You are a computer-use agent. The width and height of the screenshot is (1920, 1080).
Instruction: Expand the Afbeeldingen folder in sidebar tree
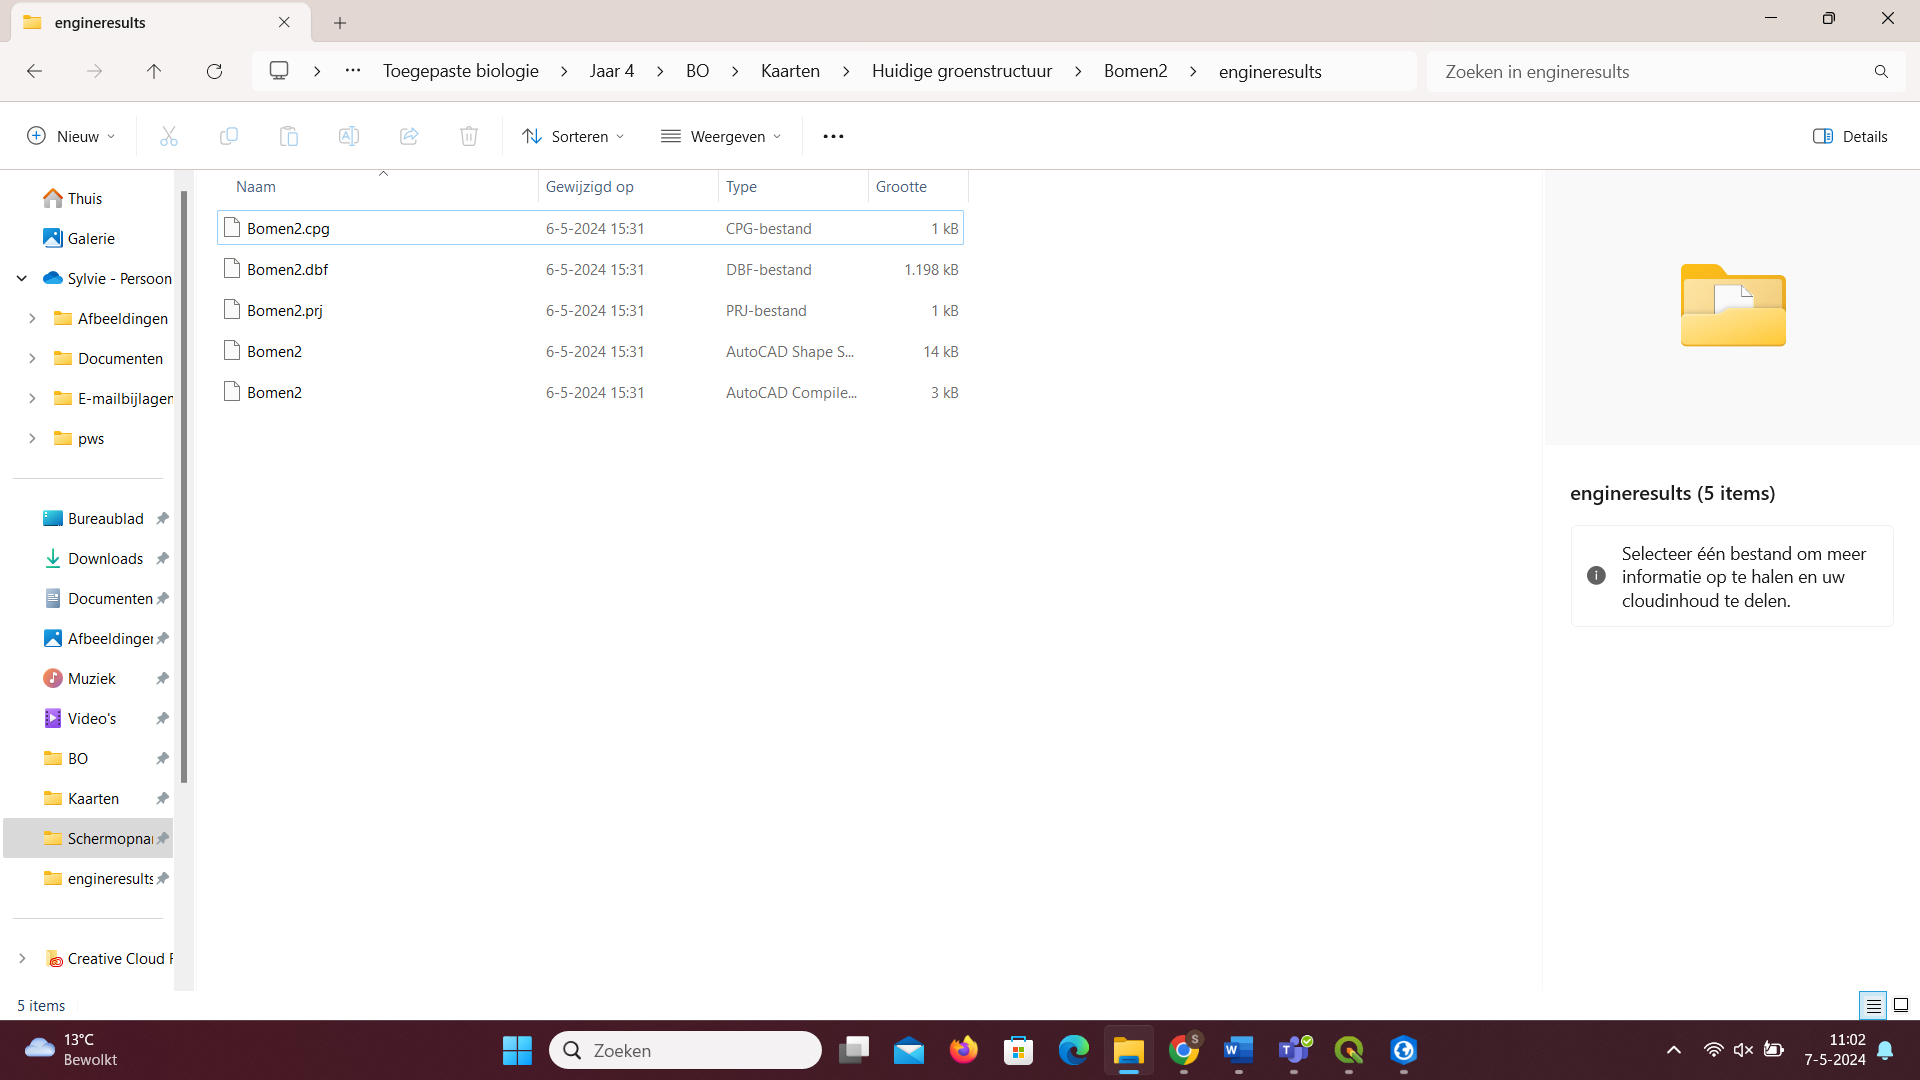[x=32, y=318]
